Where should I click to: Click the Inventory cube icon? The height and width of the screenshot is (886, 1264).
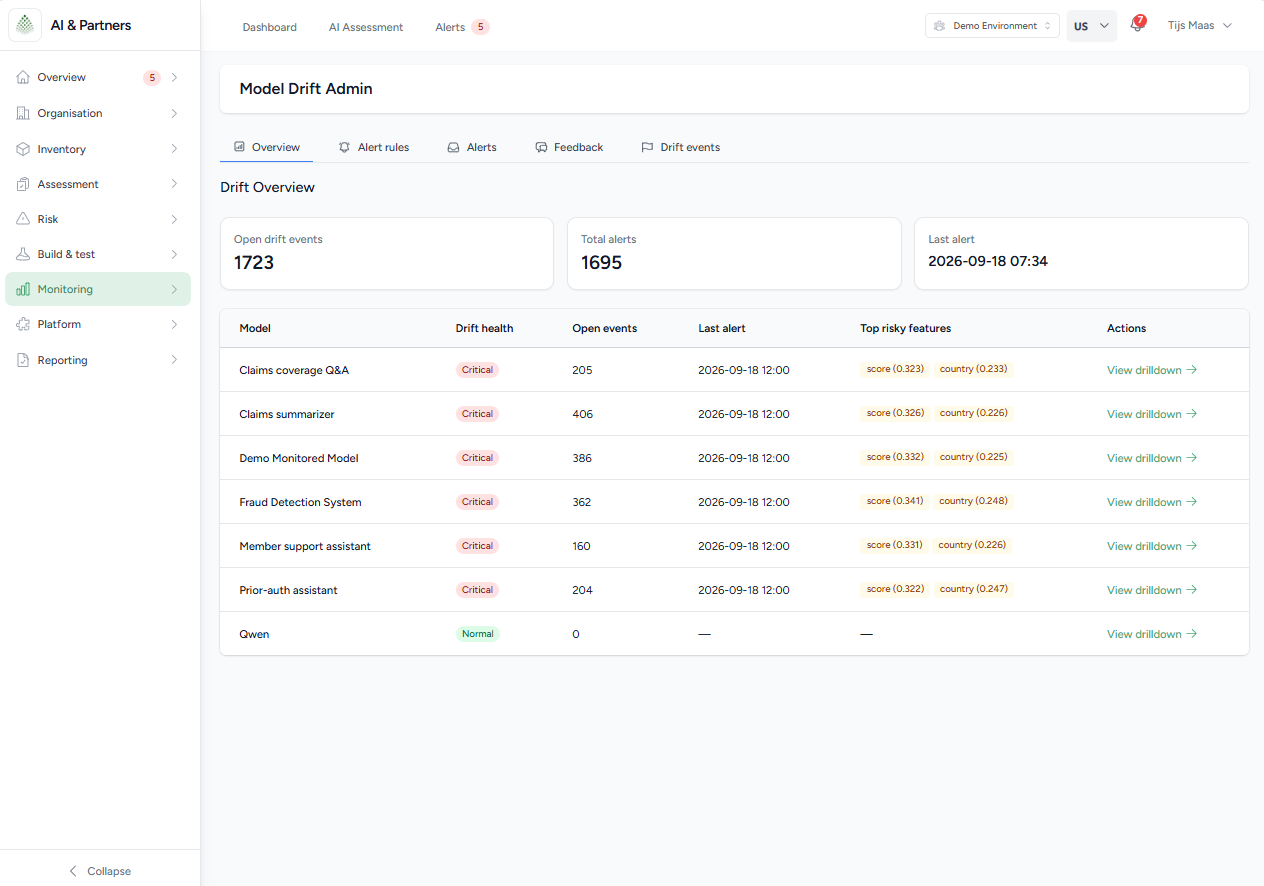coord(23,149)
